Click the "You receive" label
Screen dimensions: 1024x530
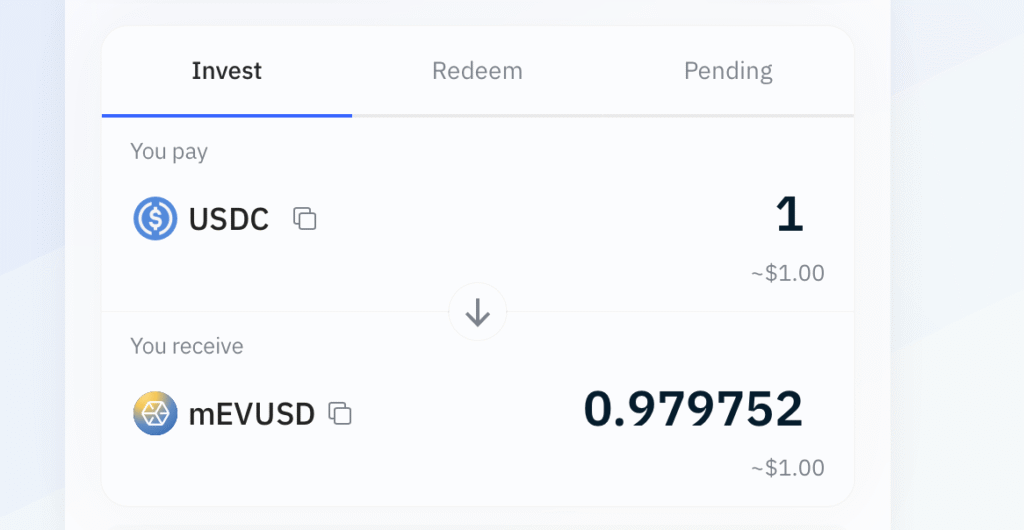[187, 346]
